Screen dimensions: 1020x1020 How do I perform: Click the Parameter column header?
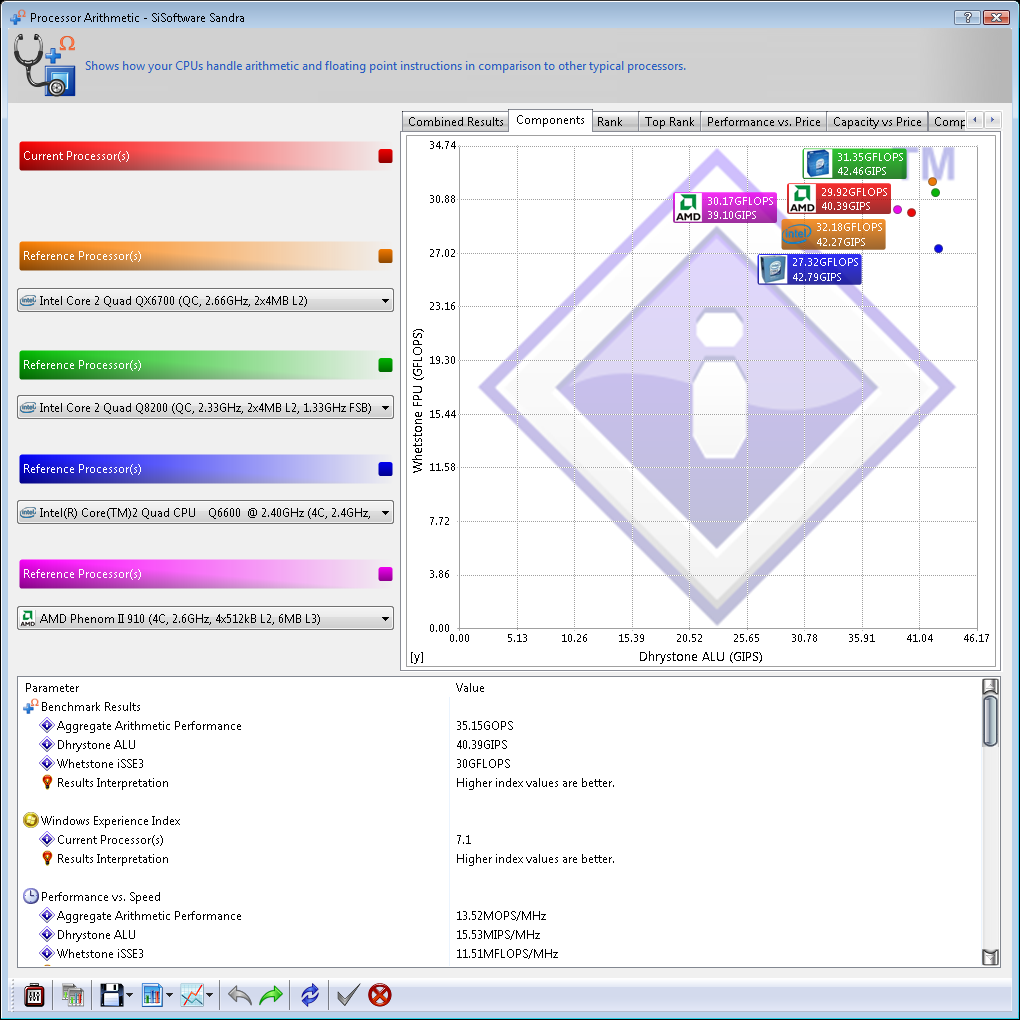[52, 688]
